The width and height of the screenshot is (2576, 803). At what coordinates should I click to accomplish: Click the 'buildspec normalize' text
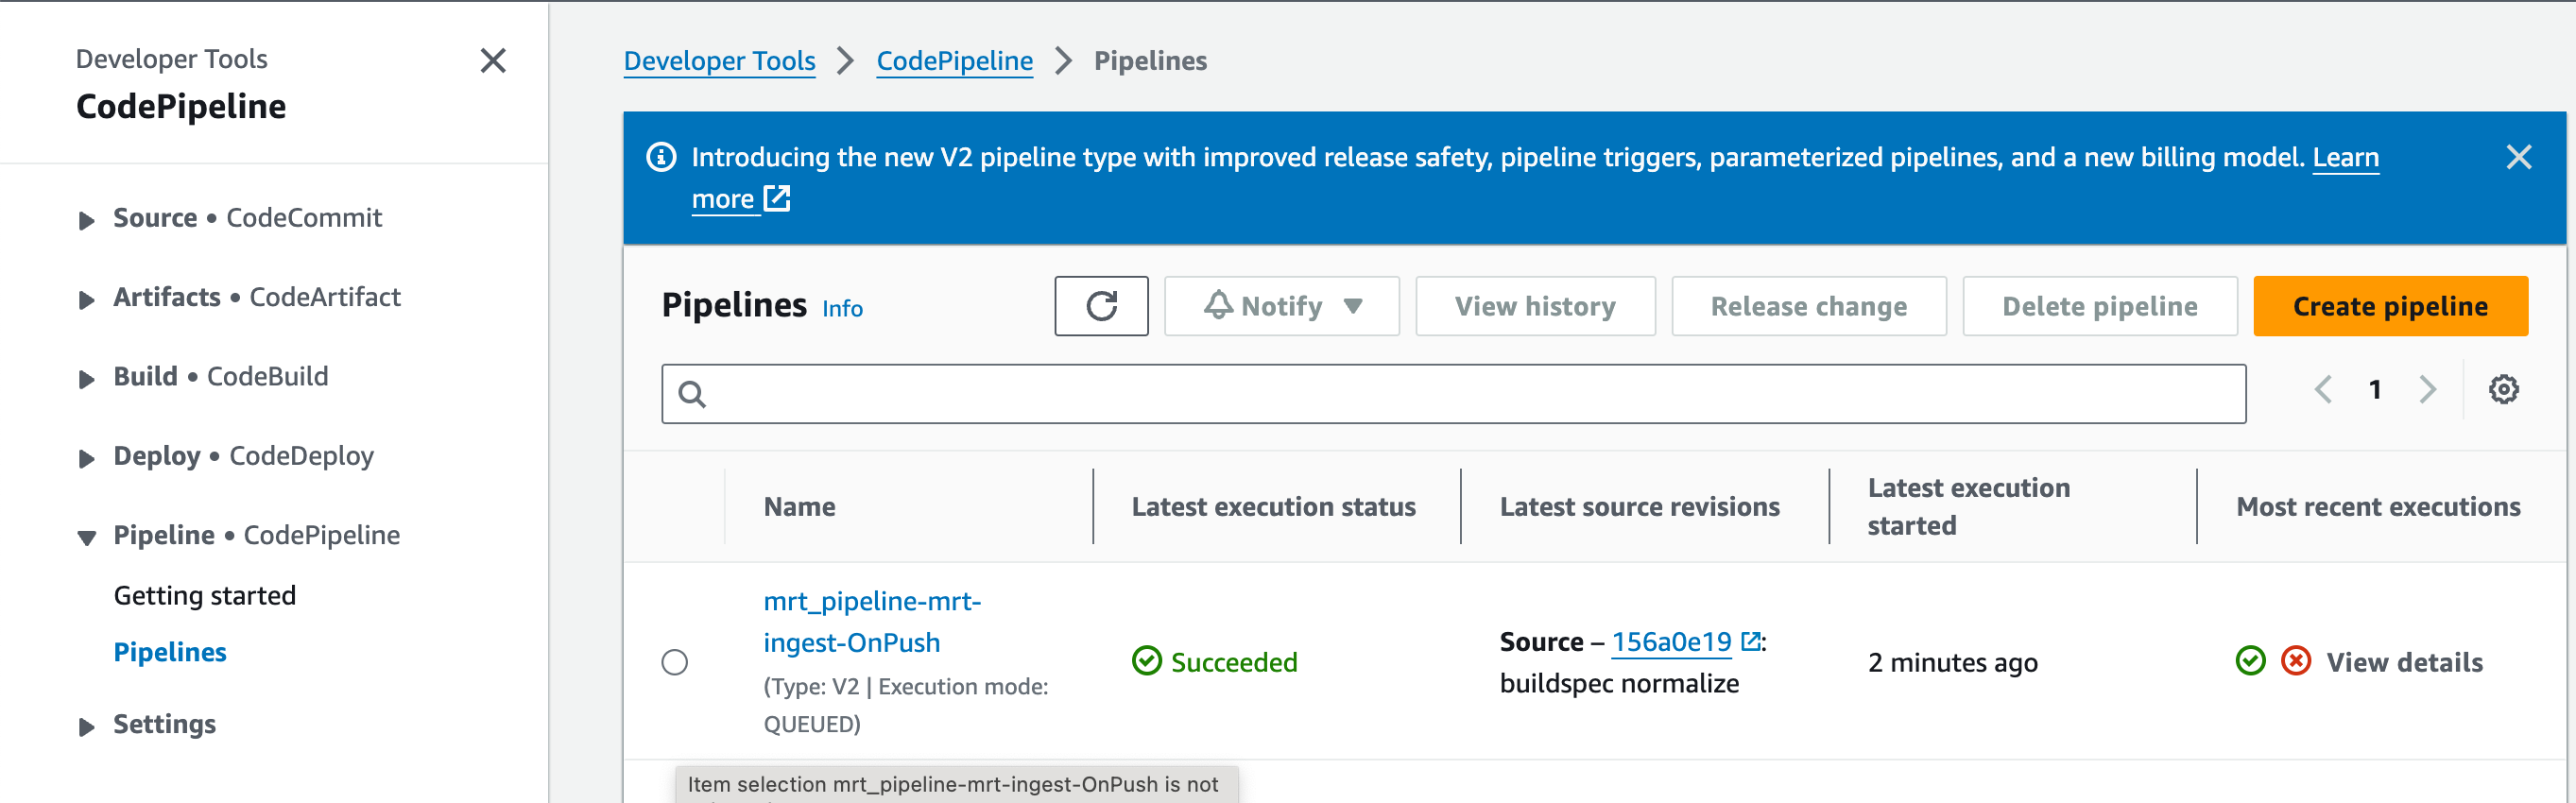1619,683
